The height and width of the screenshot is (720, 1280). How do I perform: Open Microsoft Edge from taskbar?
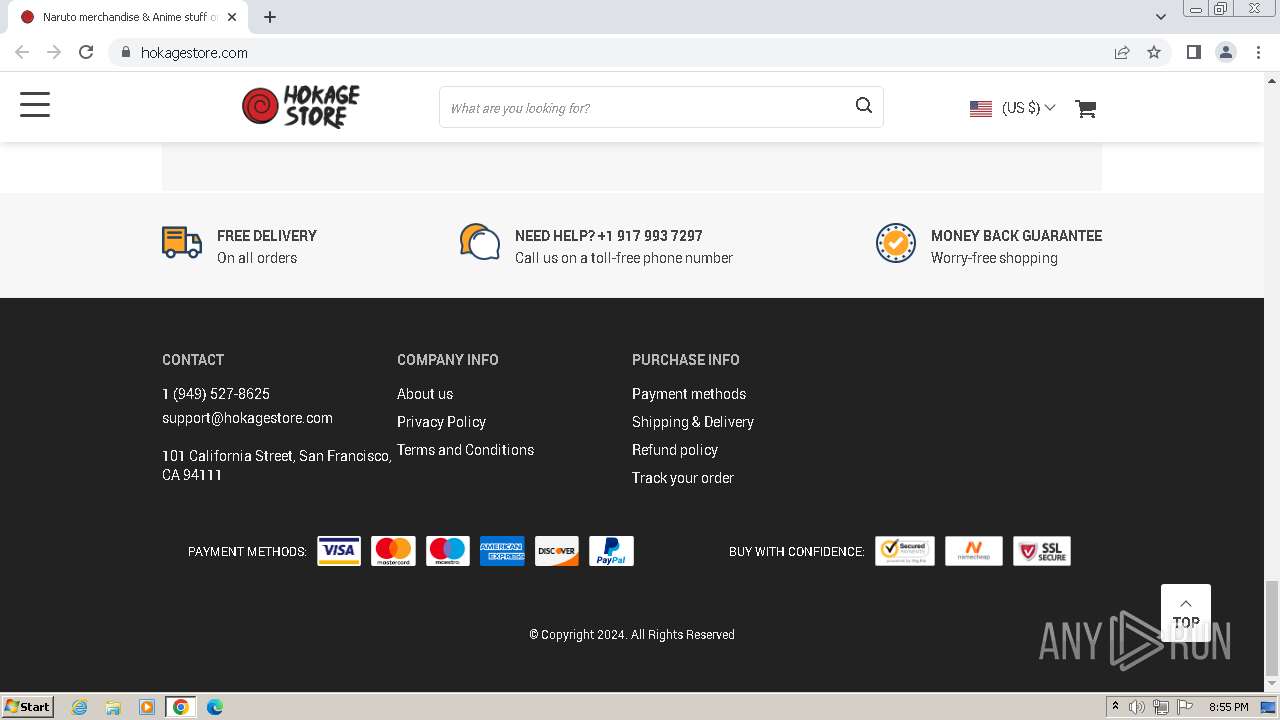tap(215, 707)
